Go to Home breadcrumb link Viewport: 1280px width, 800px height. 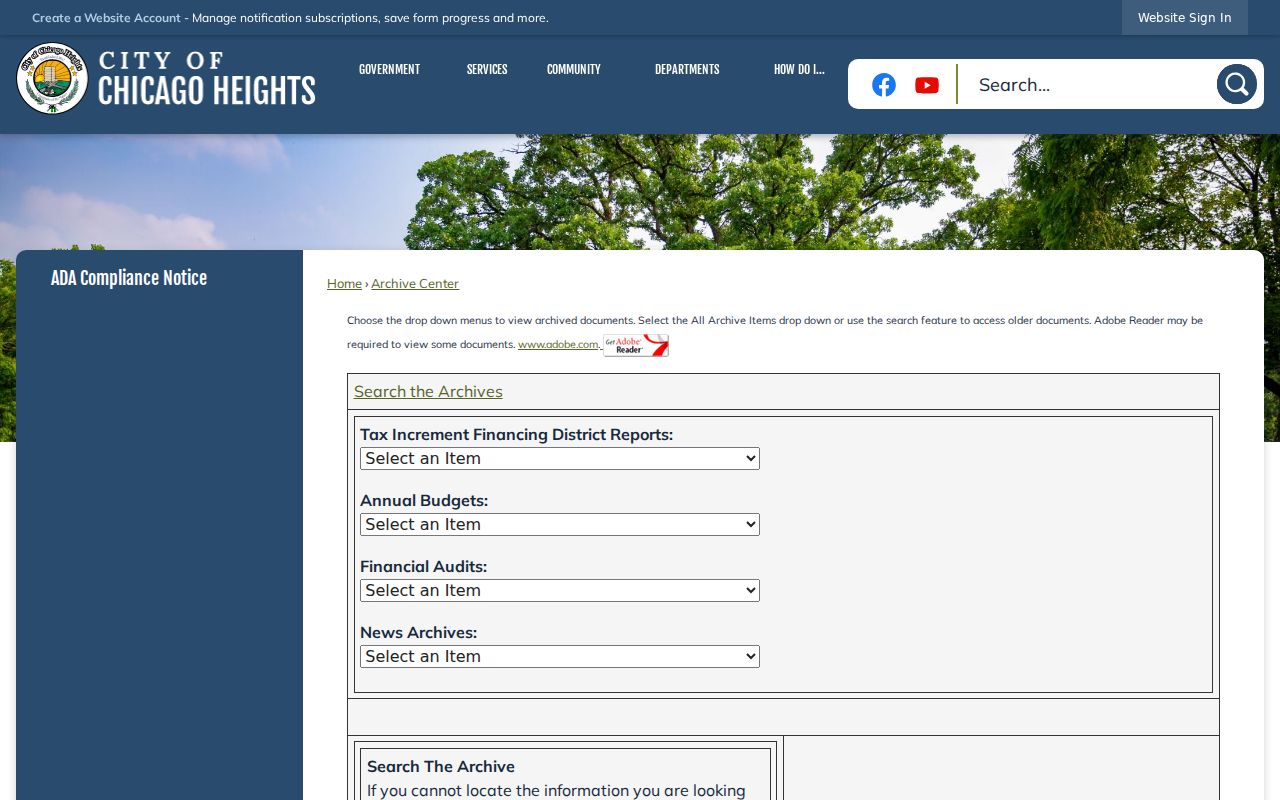pyautogui.click(x=344, y=284)
